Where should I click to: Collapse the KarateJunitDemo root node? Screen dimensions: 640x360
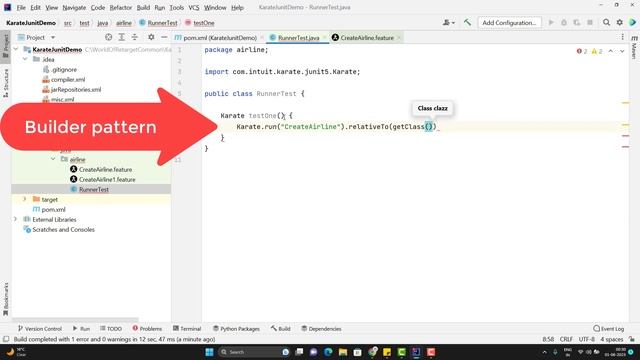(16, 49)
